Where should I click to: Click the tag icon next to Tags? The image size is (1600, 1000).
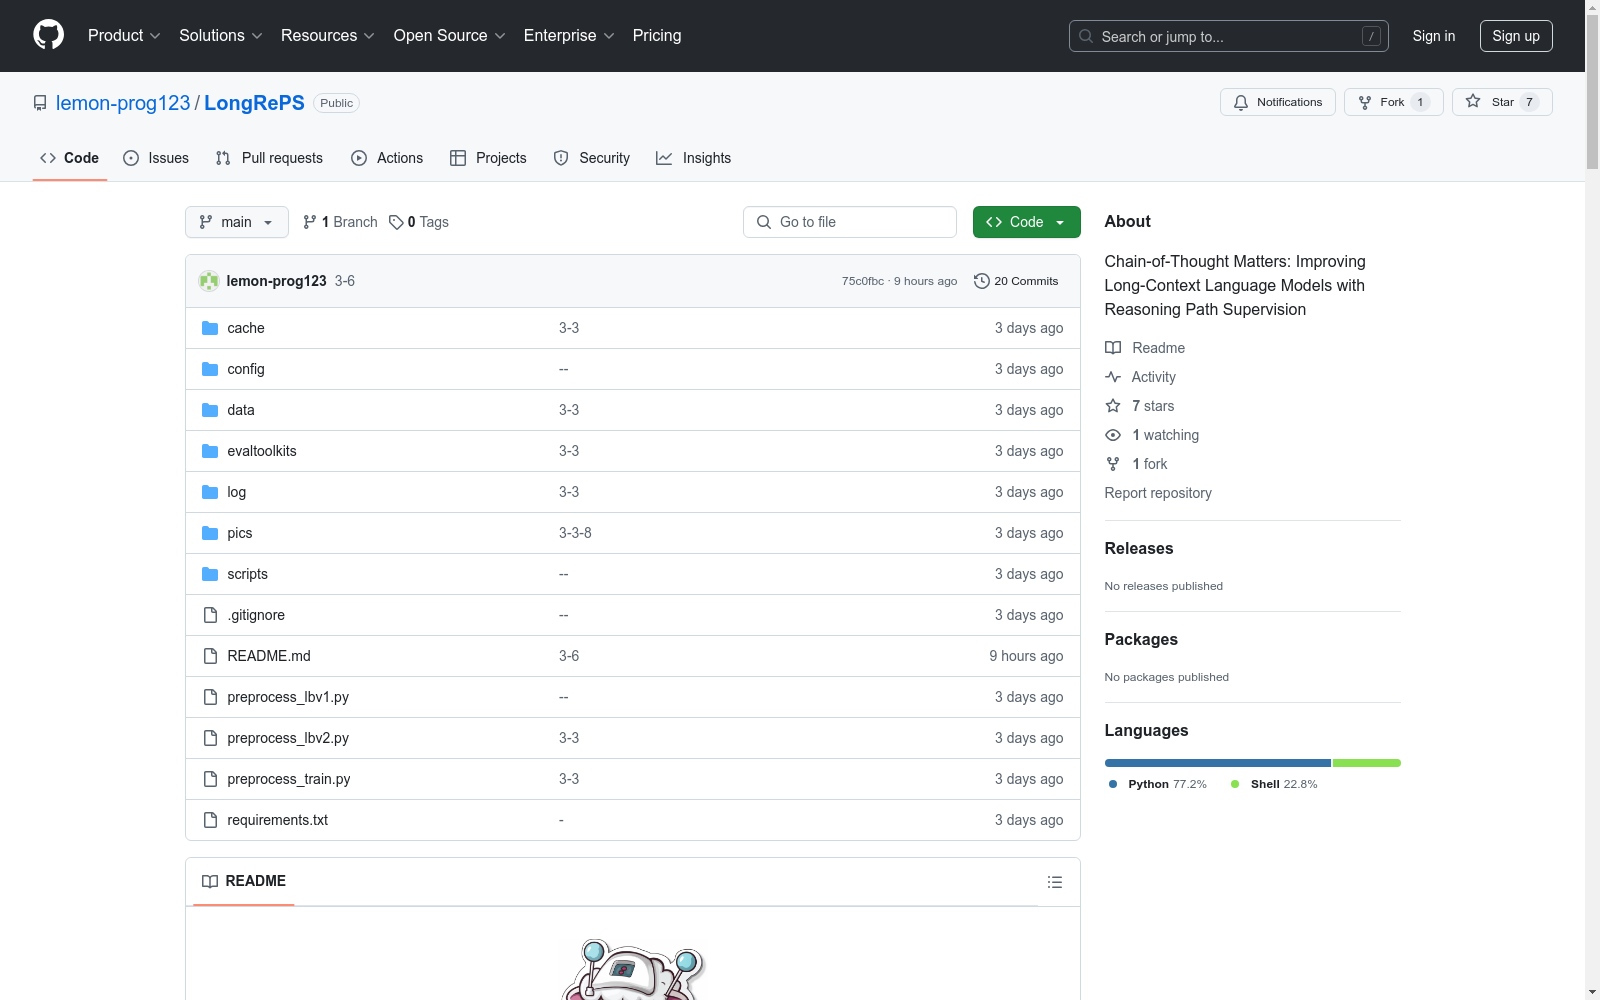396,222
